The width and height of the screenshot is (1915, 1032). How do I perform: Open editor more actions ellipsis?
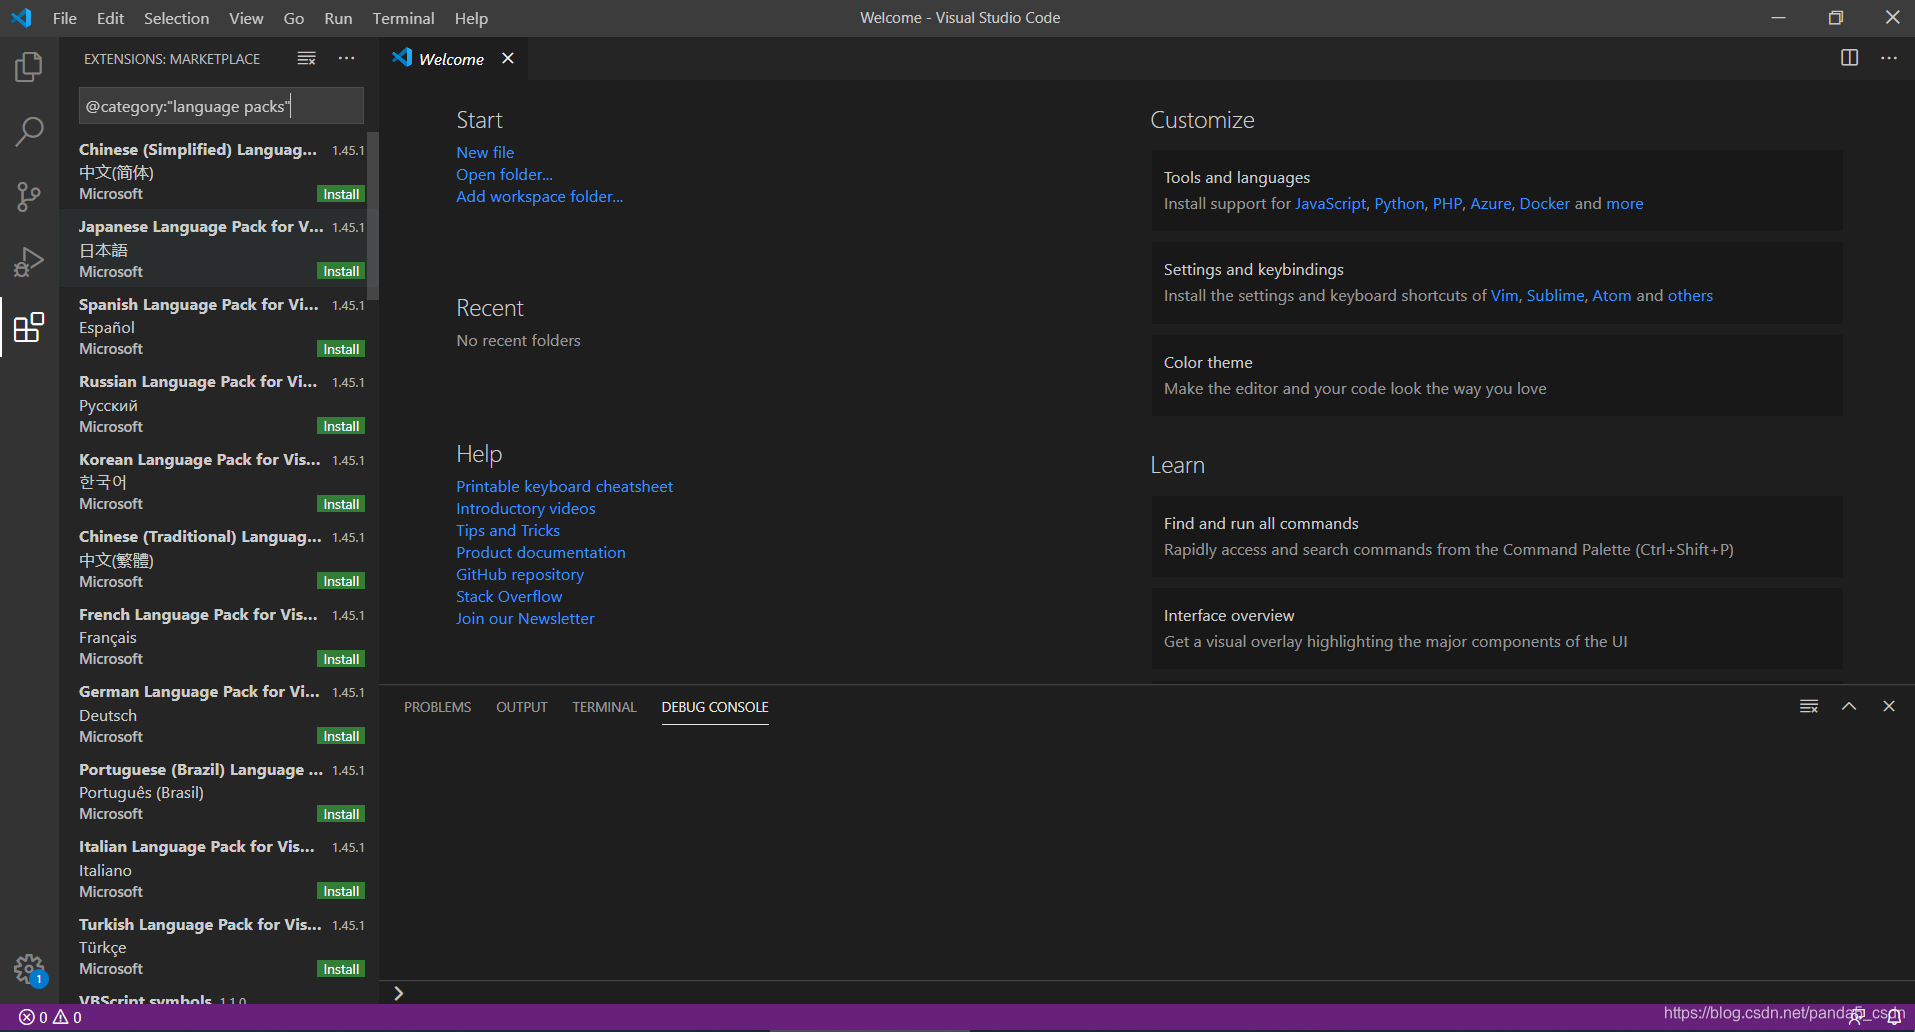coord(1888,58)
